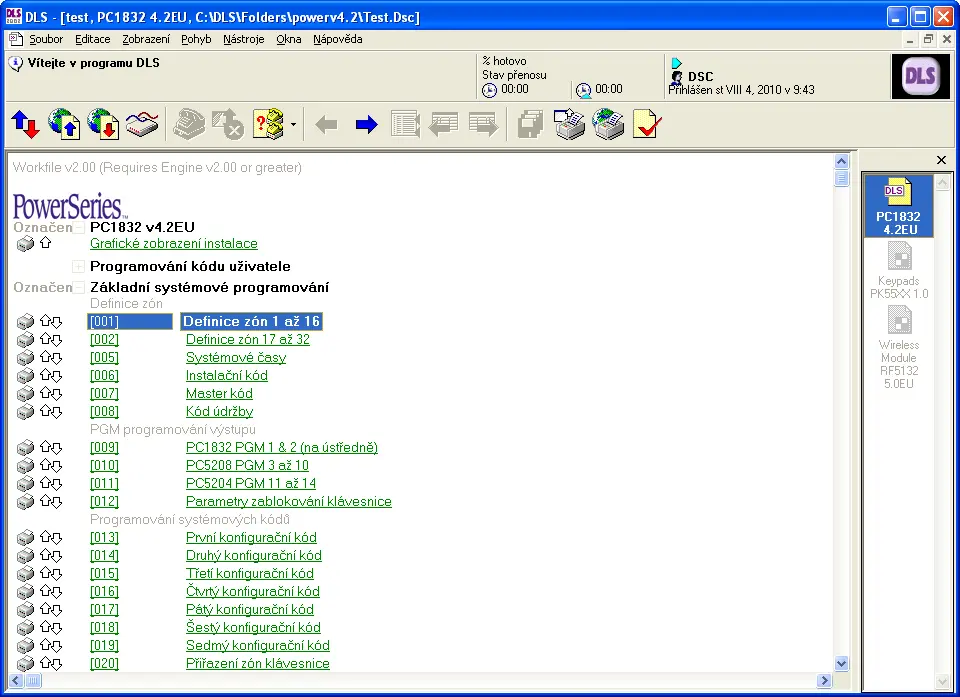Viewport: 960px width, 697px height.
Task: Open the Kód údržby link
Action: (219, 412)
